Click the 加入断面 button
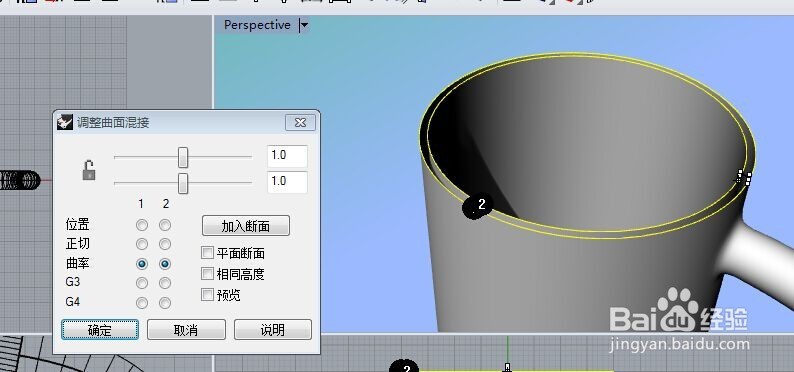 (246, 226)
